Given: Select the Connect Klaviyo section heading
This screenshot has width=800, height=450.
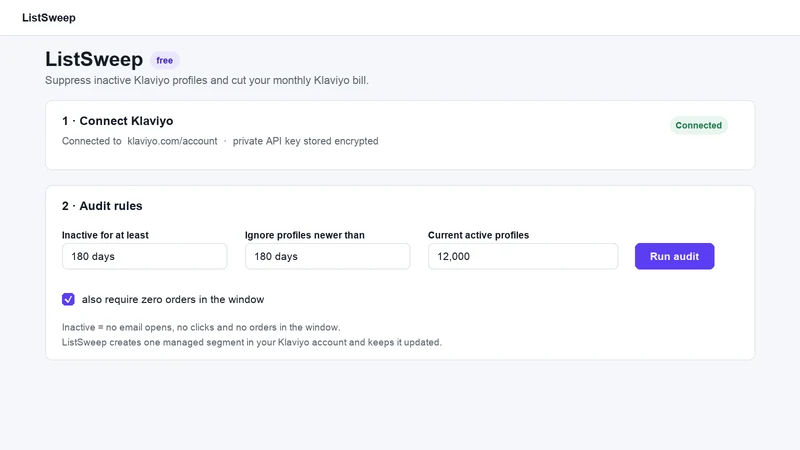Looking at the screenshot, I should tap(117, 121).
